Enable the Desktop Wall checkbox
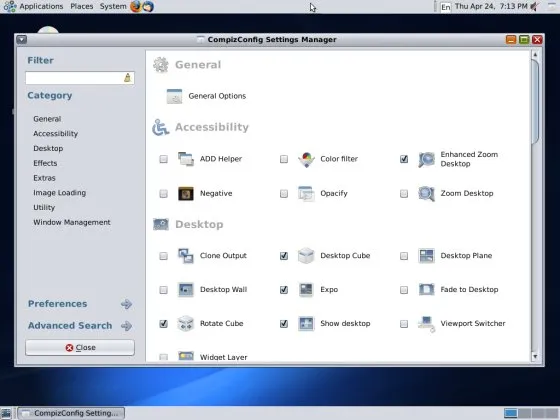The image size is (560, 420). (163, 290)
